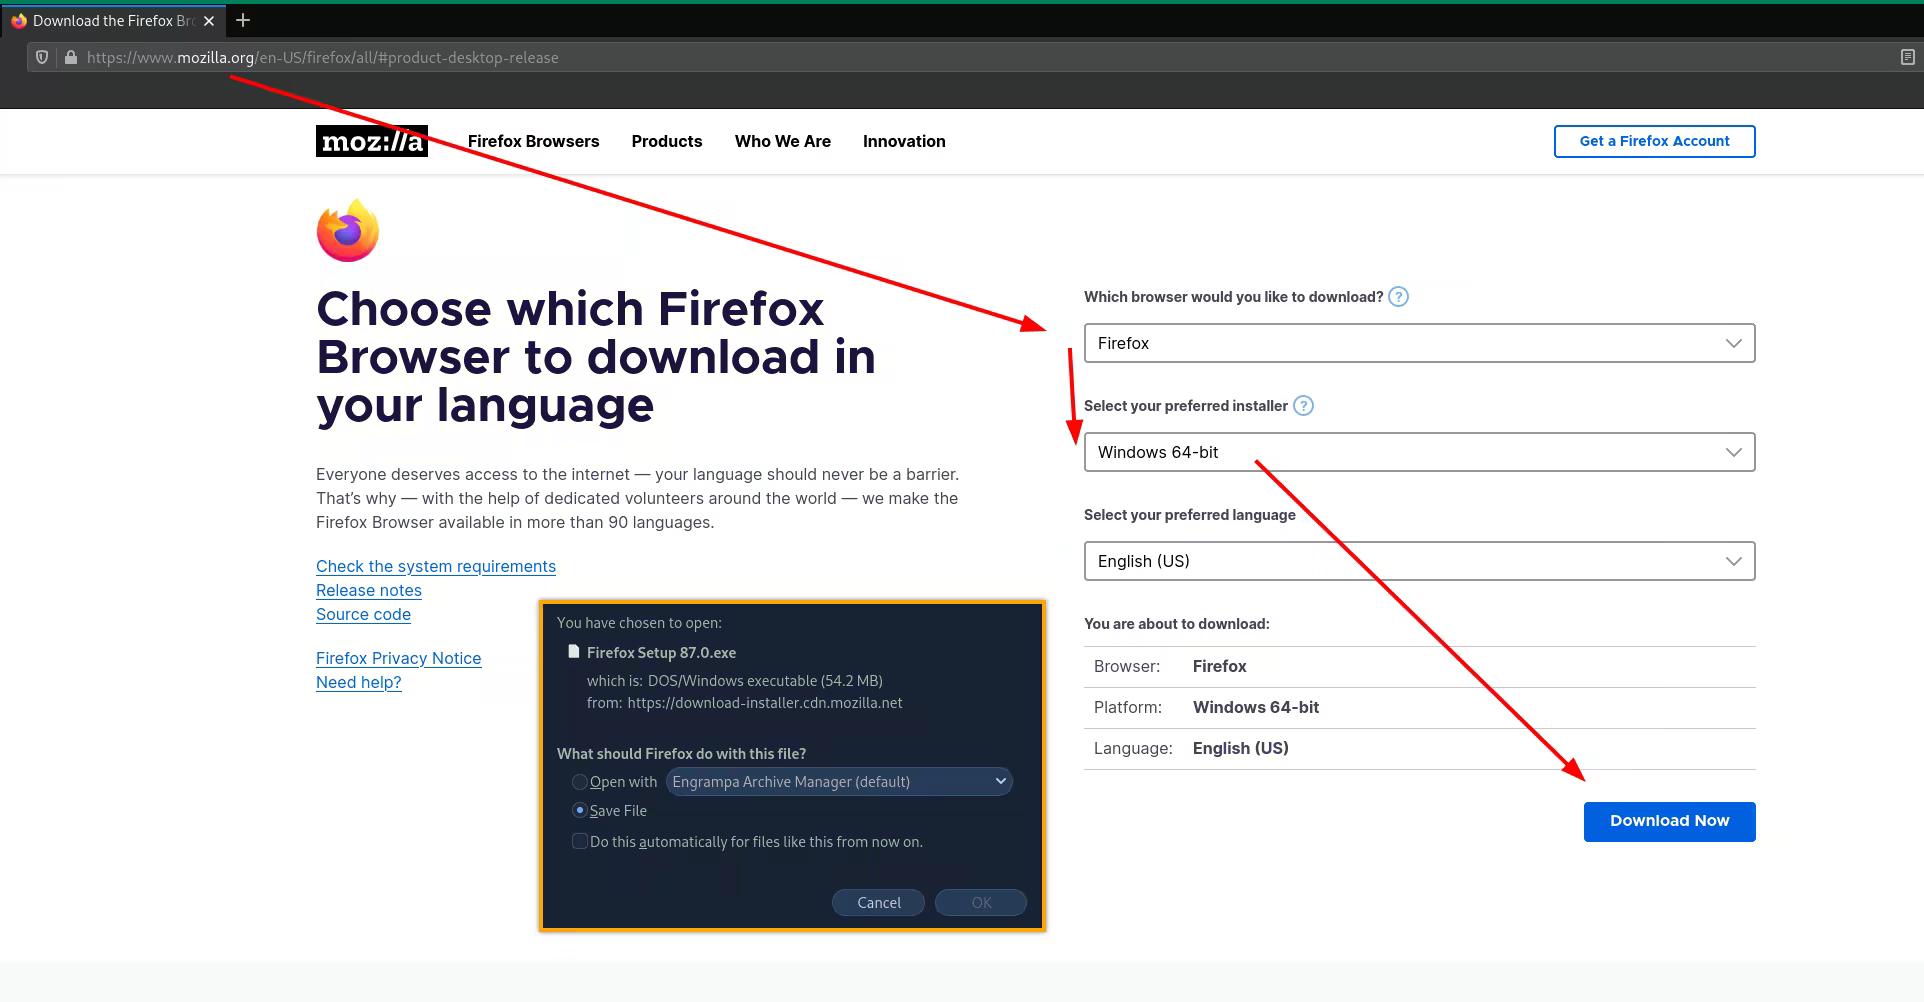Open the Firefox browser selection dropdown
The image size is (1924, 1002).
(x=1419, y=343)
